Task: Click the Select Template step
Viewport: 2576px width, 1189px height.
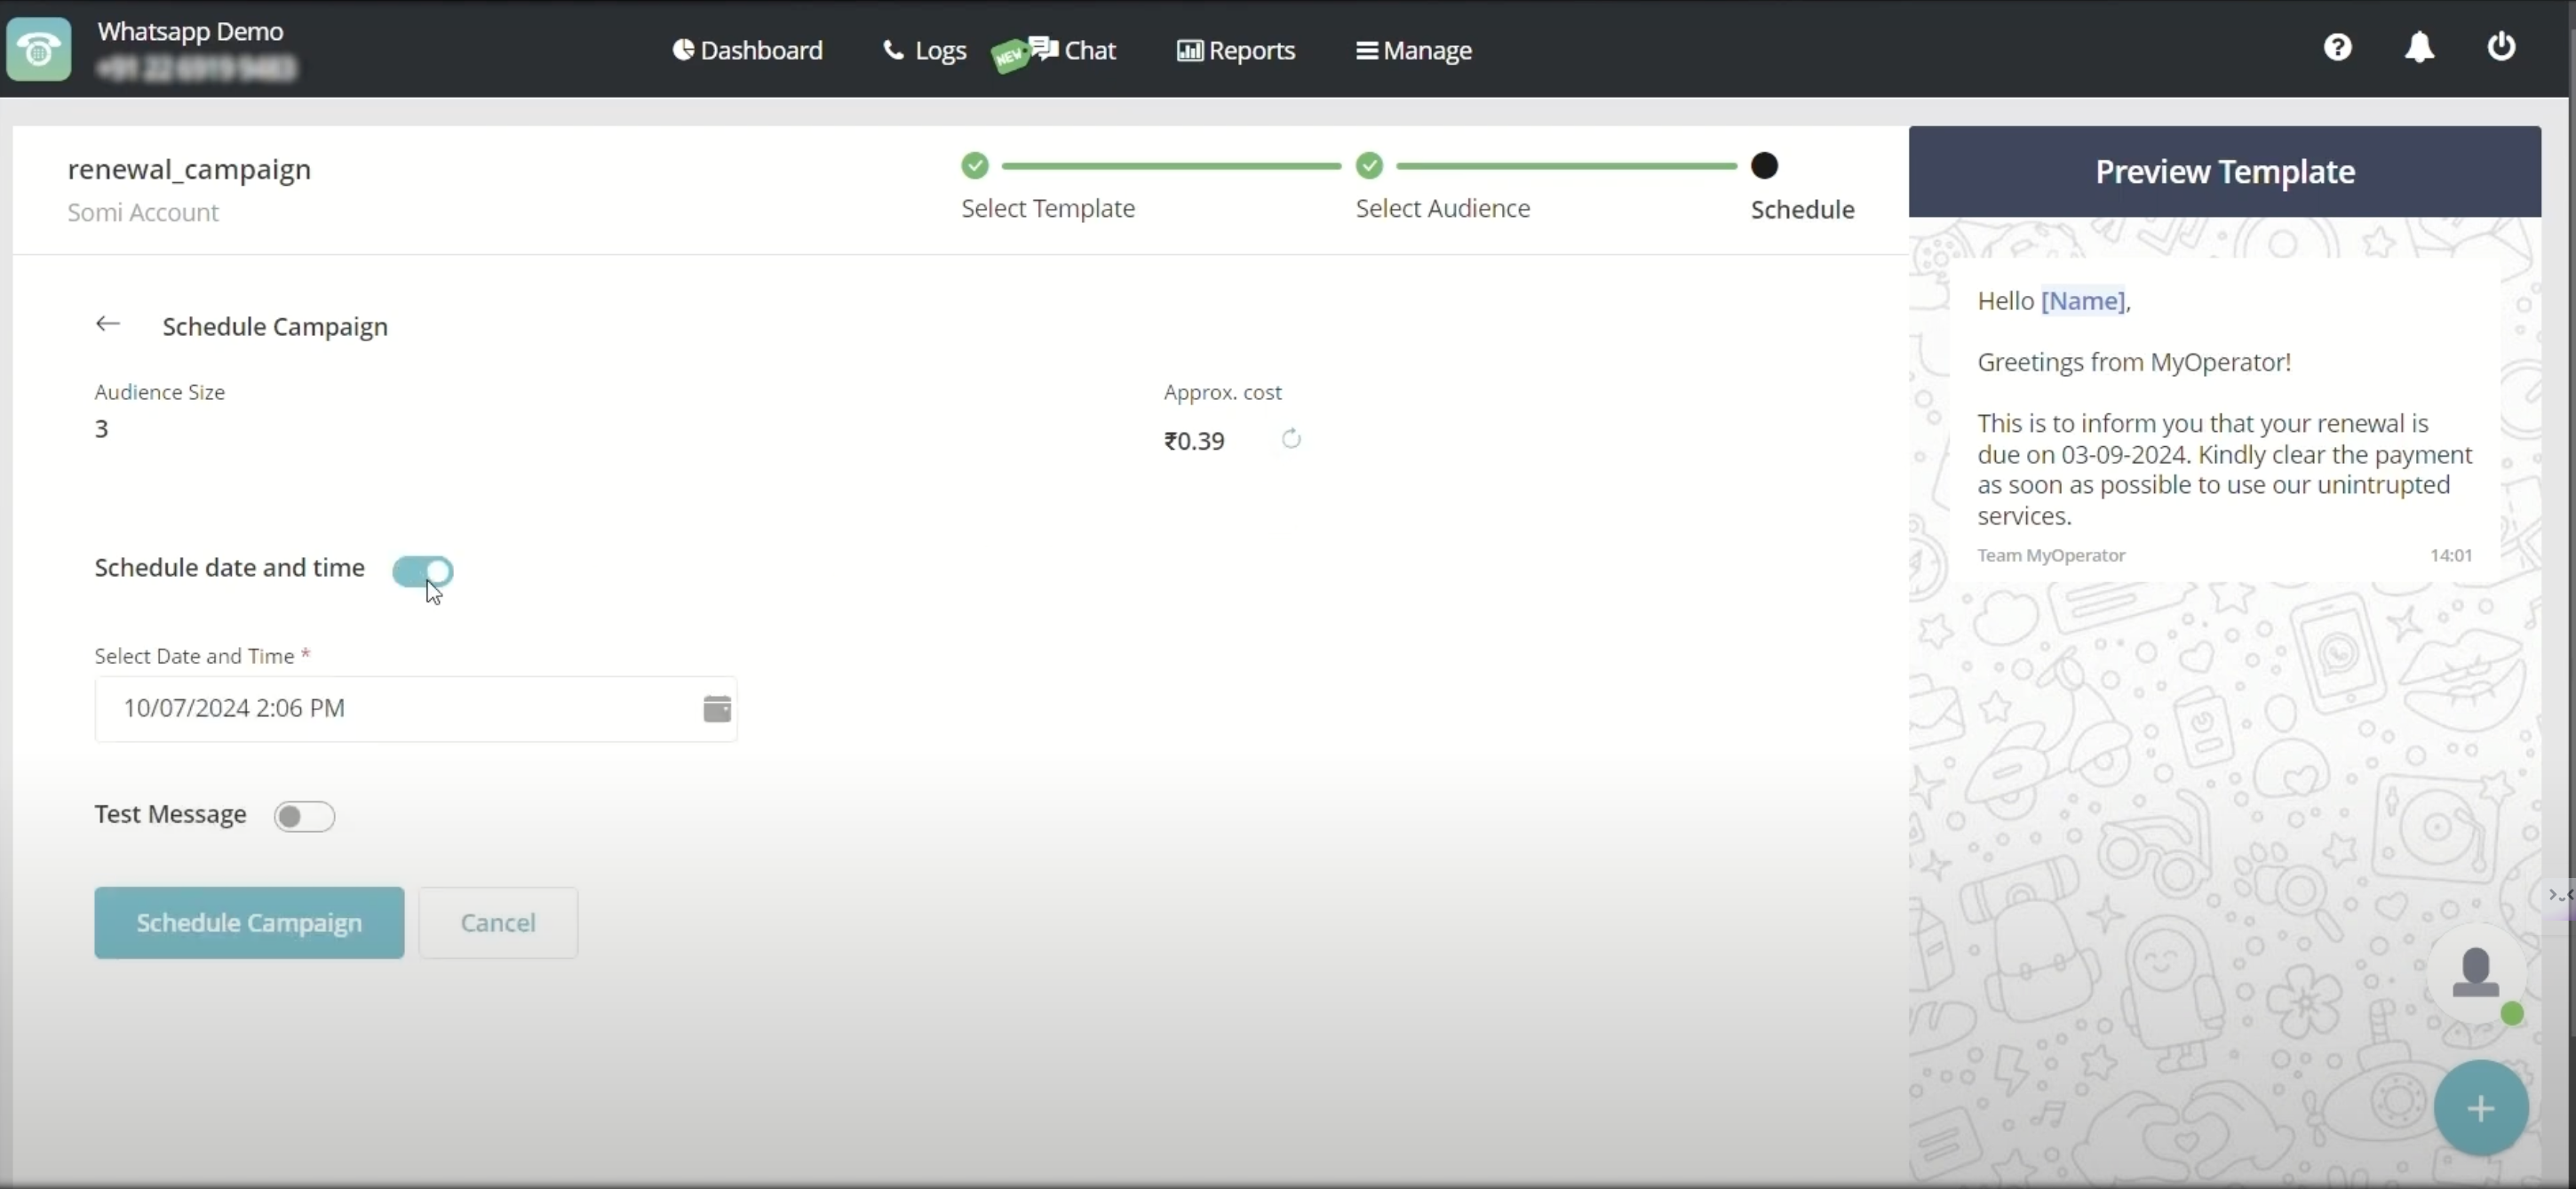Action: pos(974,164)
